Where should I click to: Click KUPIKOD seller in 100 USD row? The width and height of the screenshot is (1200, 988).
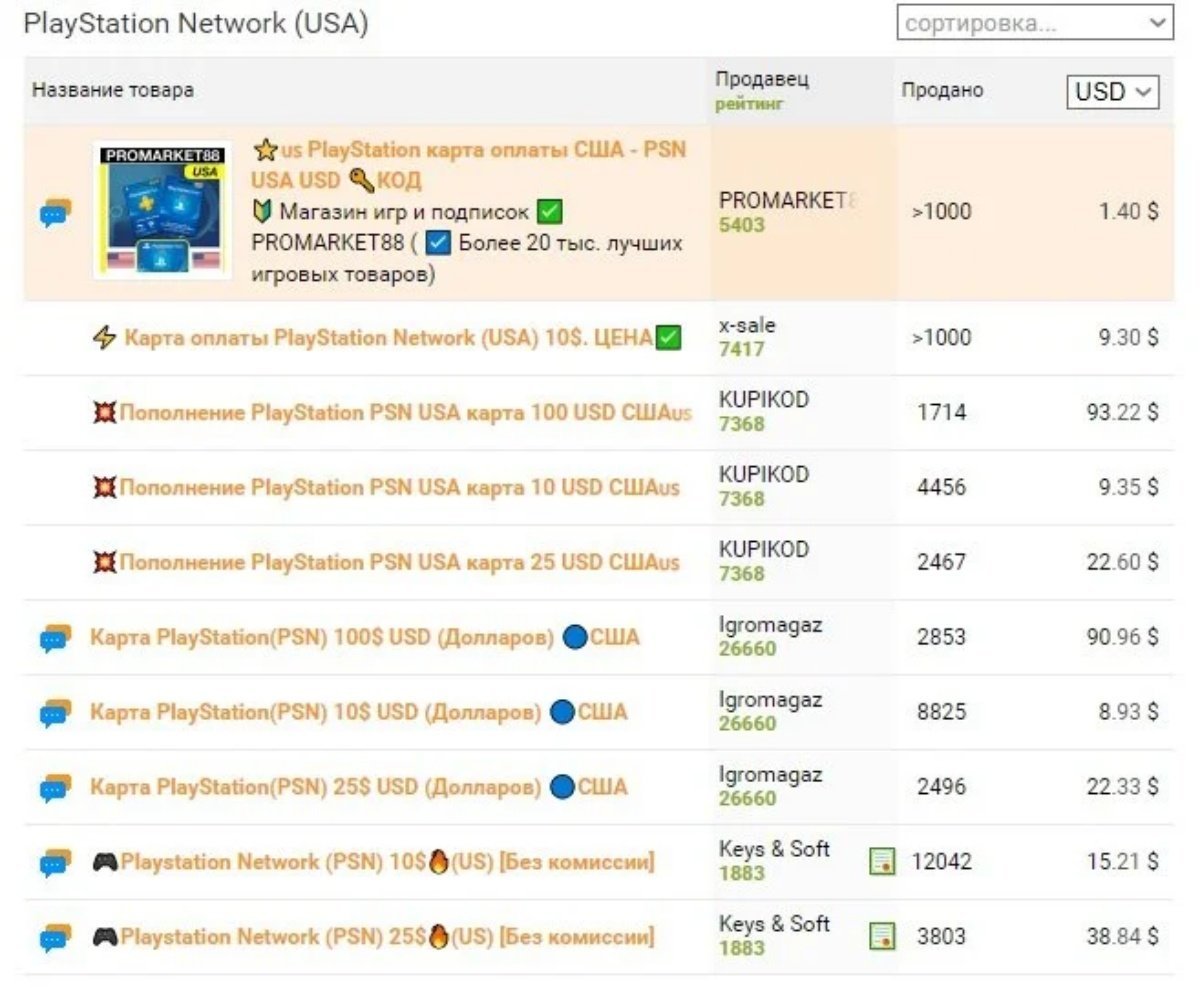point(764,399)
